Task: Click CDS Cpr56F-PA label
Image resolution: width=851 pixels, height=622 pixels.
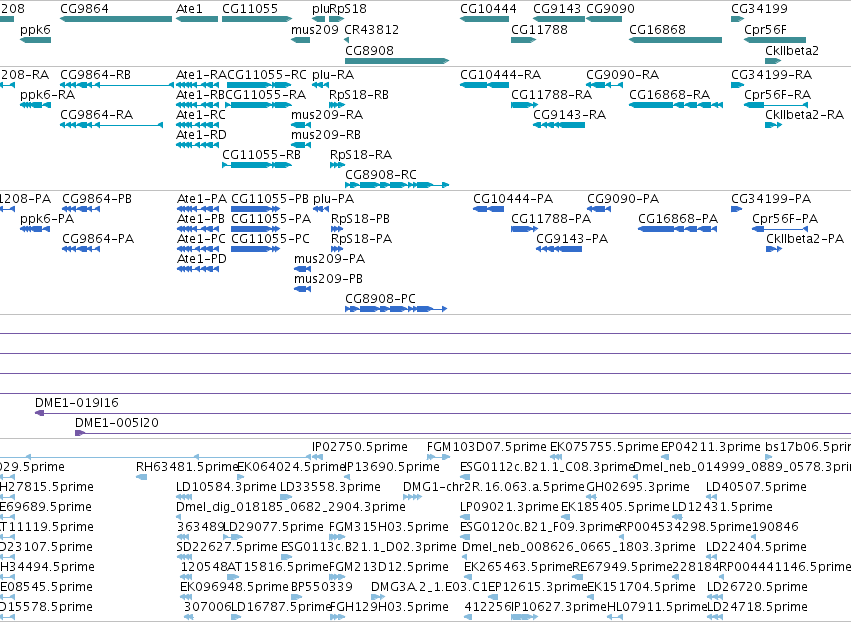Action: point(785,219)
